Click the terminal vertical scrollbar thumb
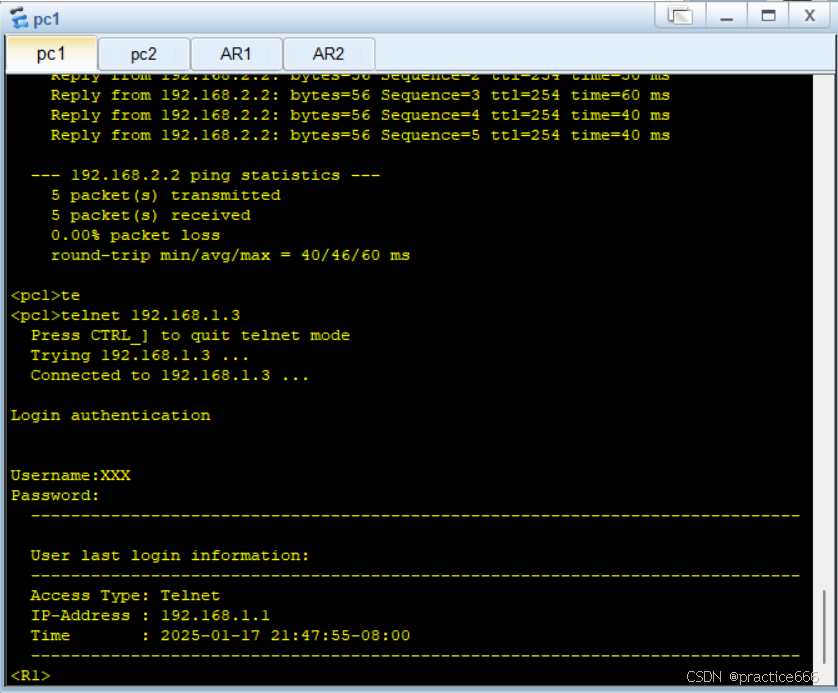Viewport: 838px width, 693px height. pos(824,626)
